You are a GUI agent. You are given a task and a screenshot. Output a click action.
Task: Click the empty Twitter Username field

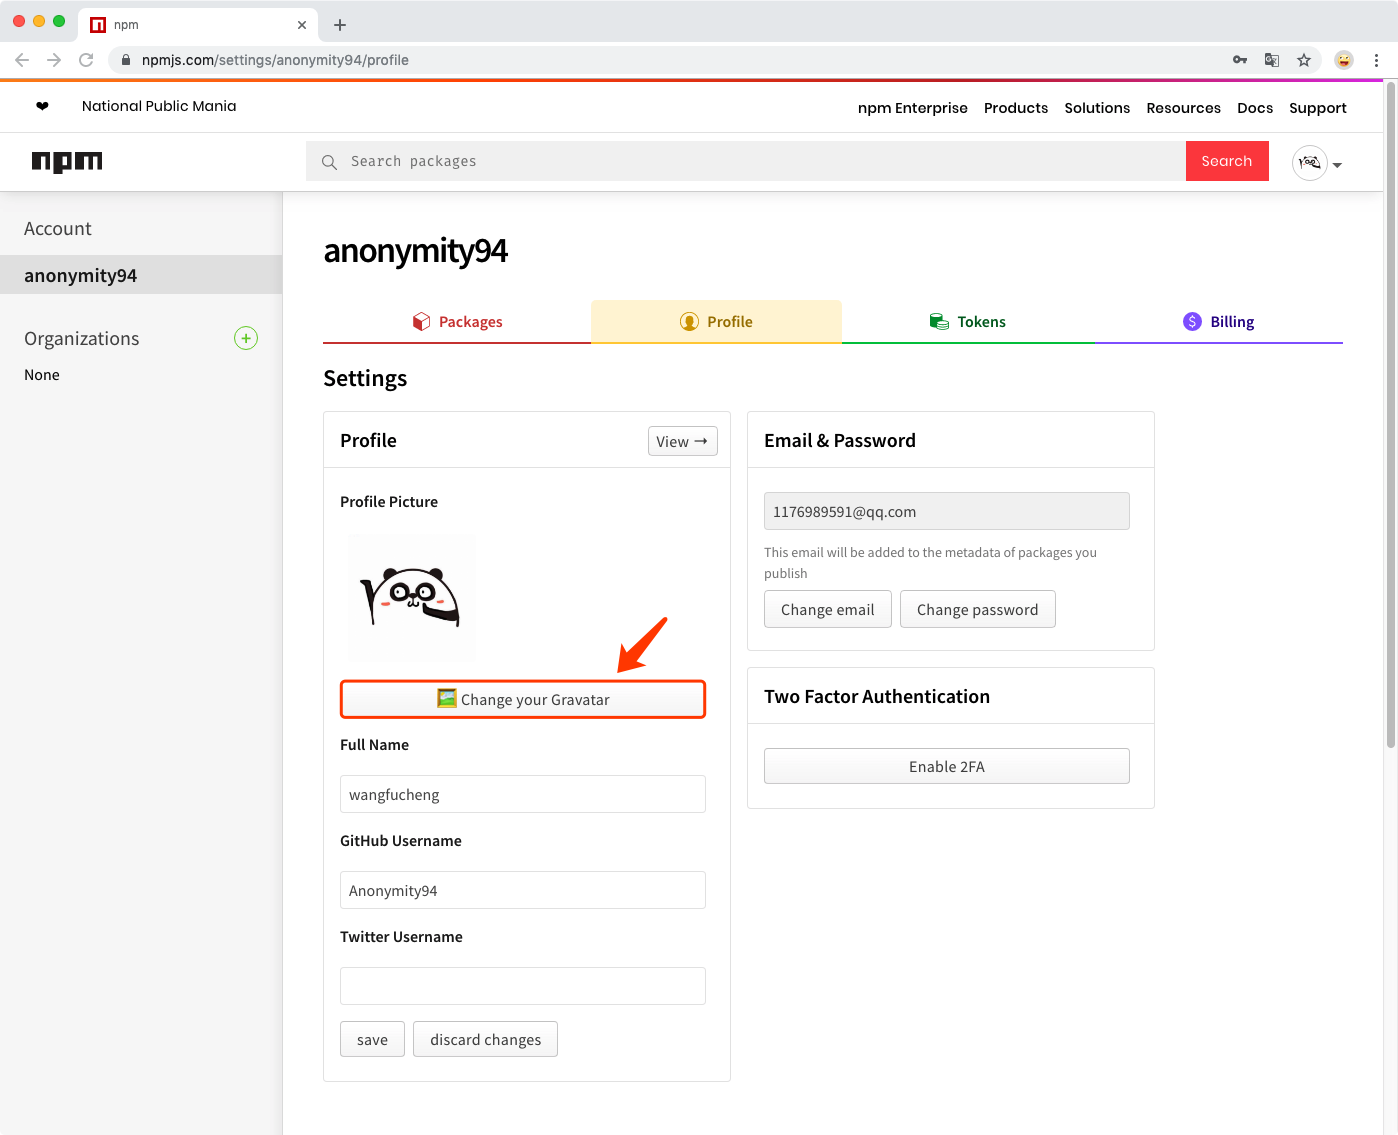click(x=523, y=986)
